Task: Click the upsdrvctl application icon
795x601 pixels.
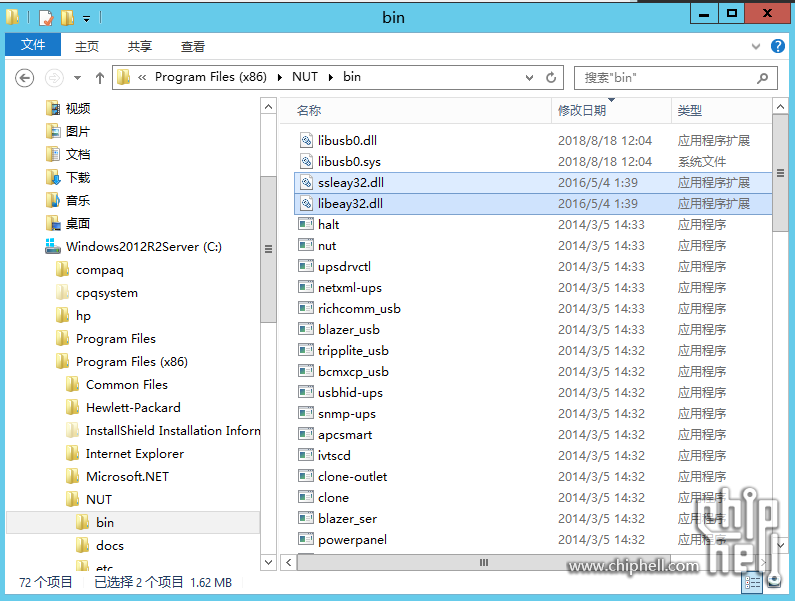Action: (x=306, y=266)
